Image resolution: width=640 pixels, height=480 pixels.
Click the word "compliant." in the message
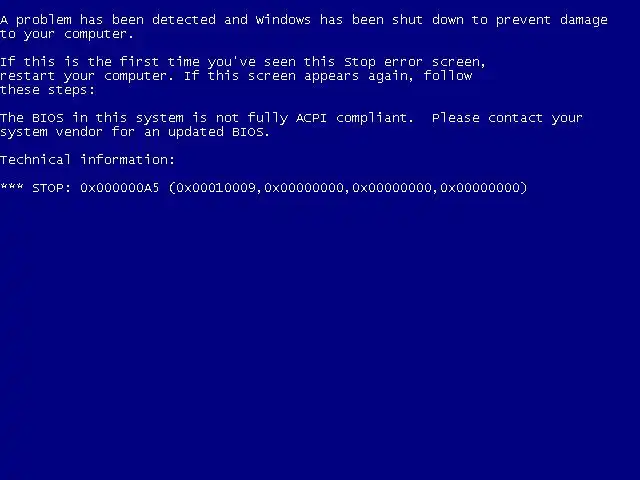(375, 118)
